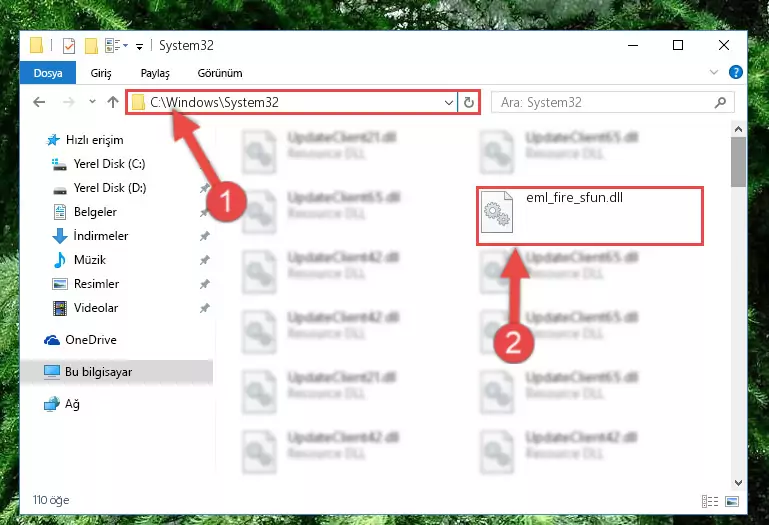
Task: Click the Back navigation arrow
Action: pos(39,102)
